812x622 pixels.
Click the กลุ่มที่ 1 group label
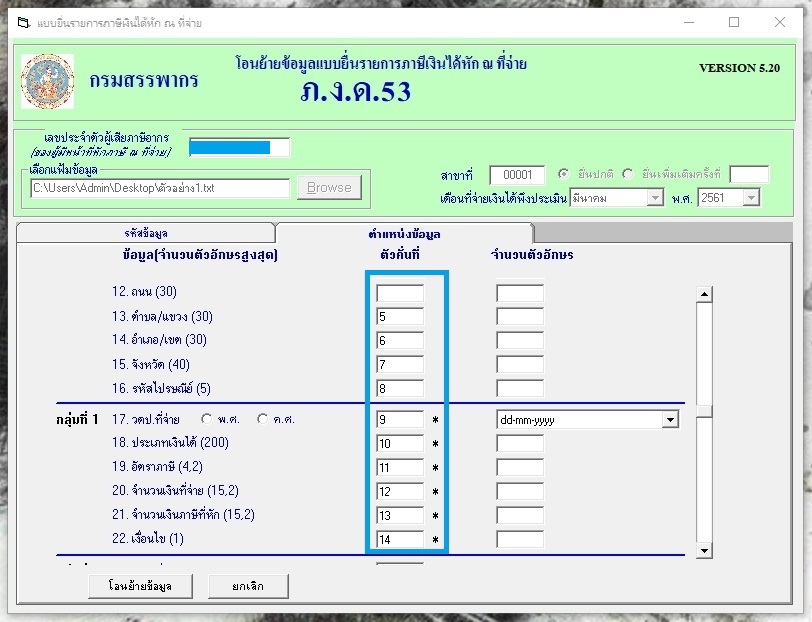click(x=77, y=419)
